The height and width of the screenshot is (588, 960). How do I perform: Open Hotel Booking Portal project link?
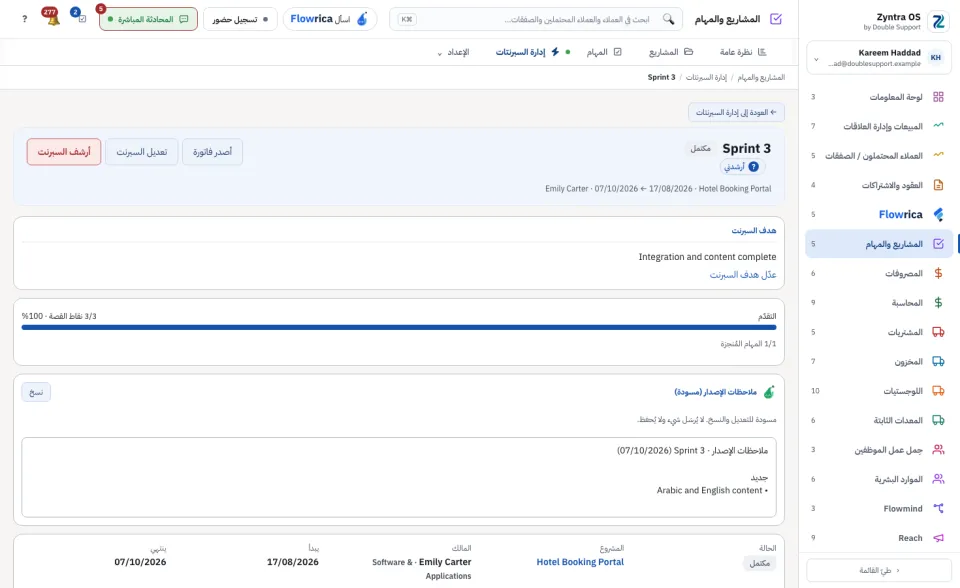click(580, 562)
